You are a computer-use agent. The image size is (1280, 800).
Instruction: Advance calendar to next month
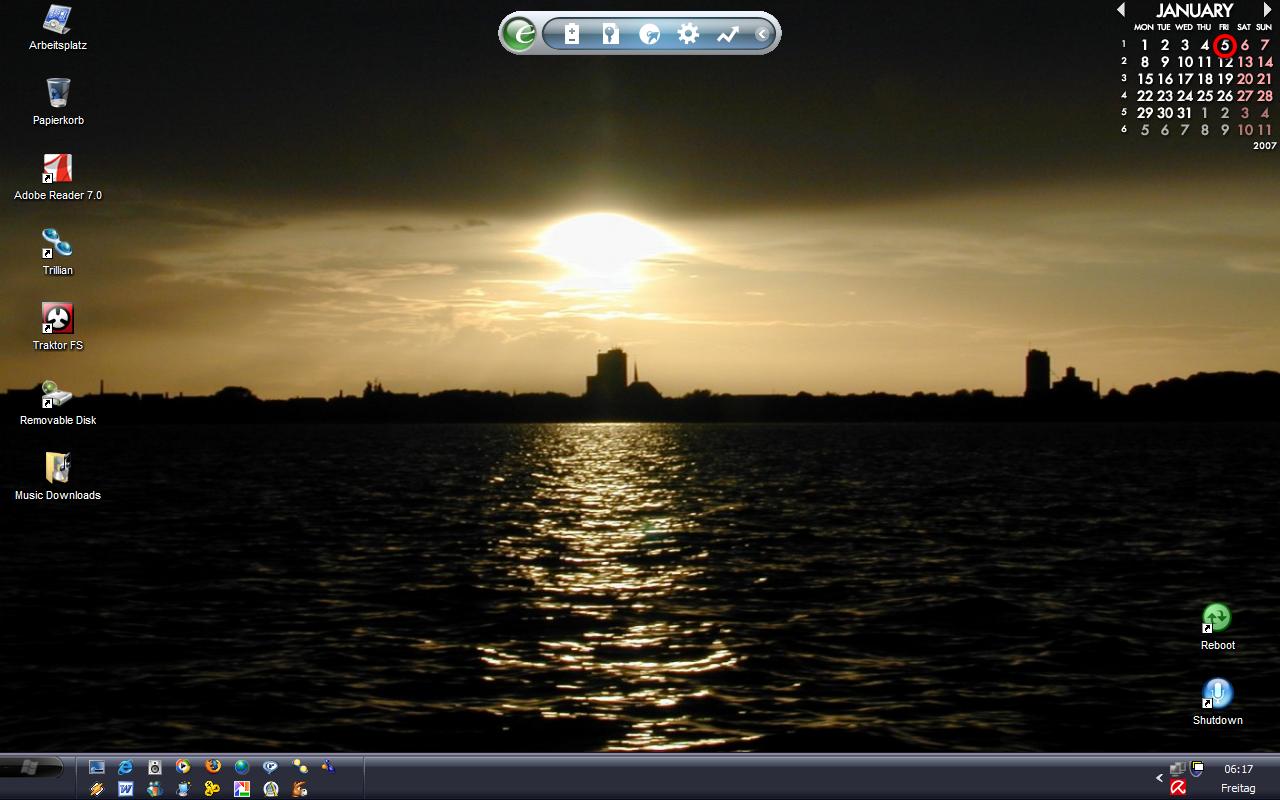click(x=1267, y=10)
